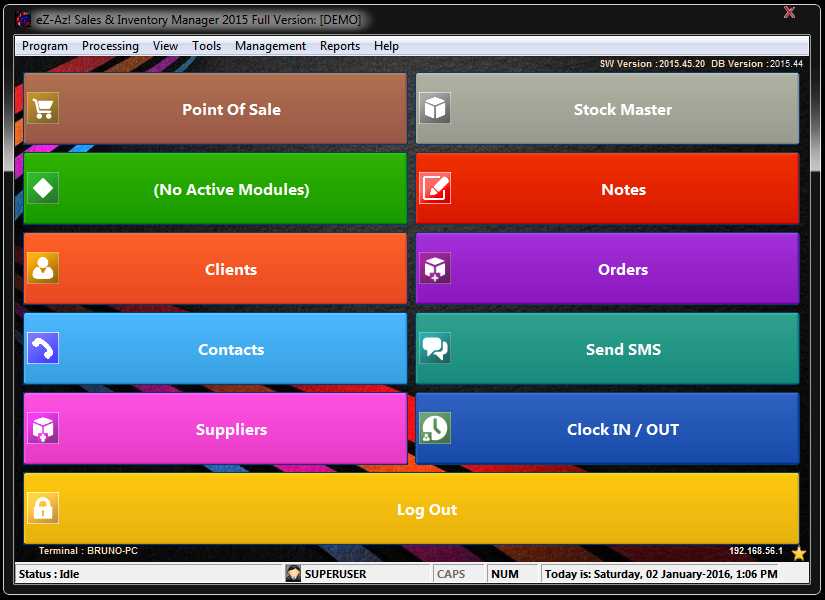This screenshot has height=600, width=825.
Task: Select the Clients person icon
Action: (x=44, y=268)
